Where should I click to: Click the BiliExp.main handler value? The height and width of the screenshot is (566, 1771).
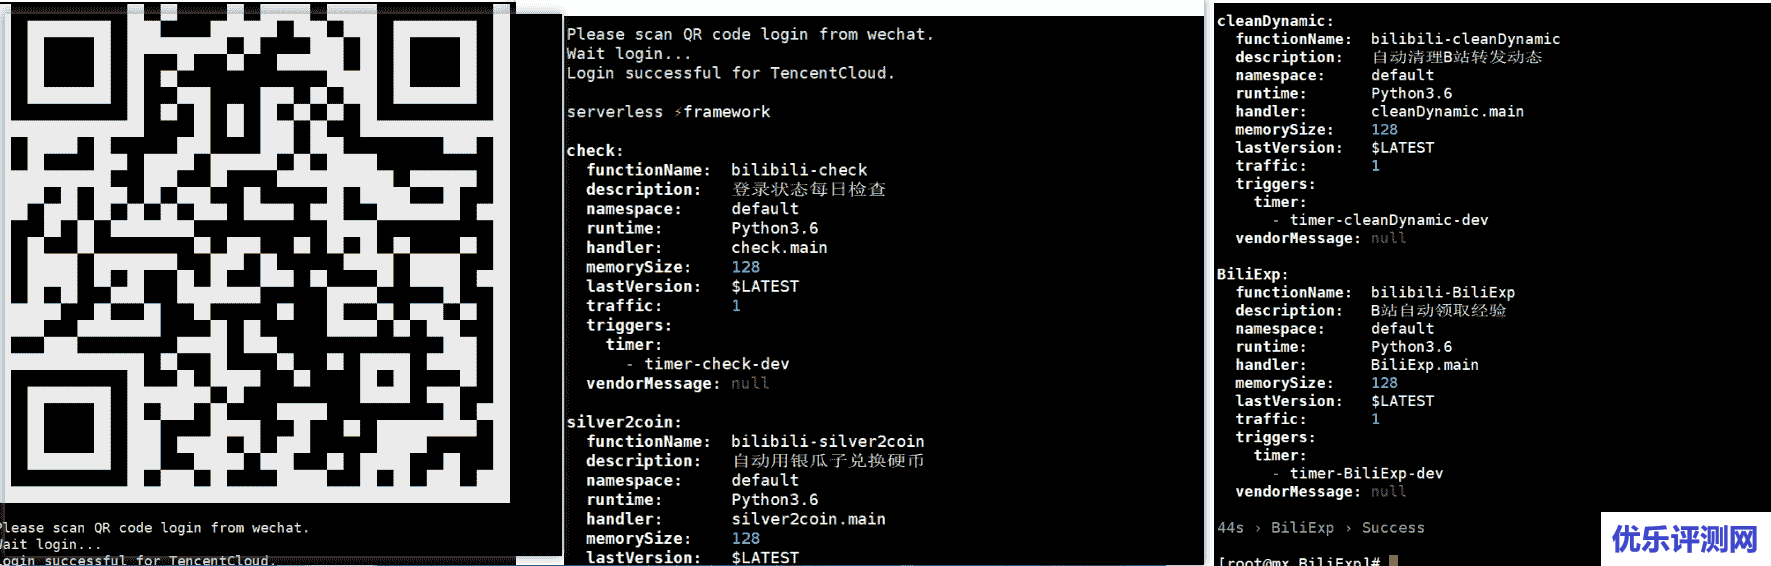click(1424, 365)
